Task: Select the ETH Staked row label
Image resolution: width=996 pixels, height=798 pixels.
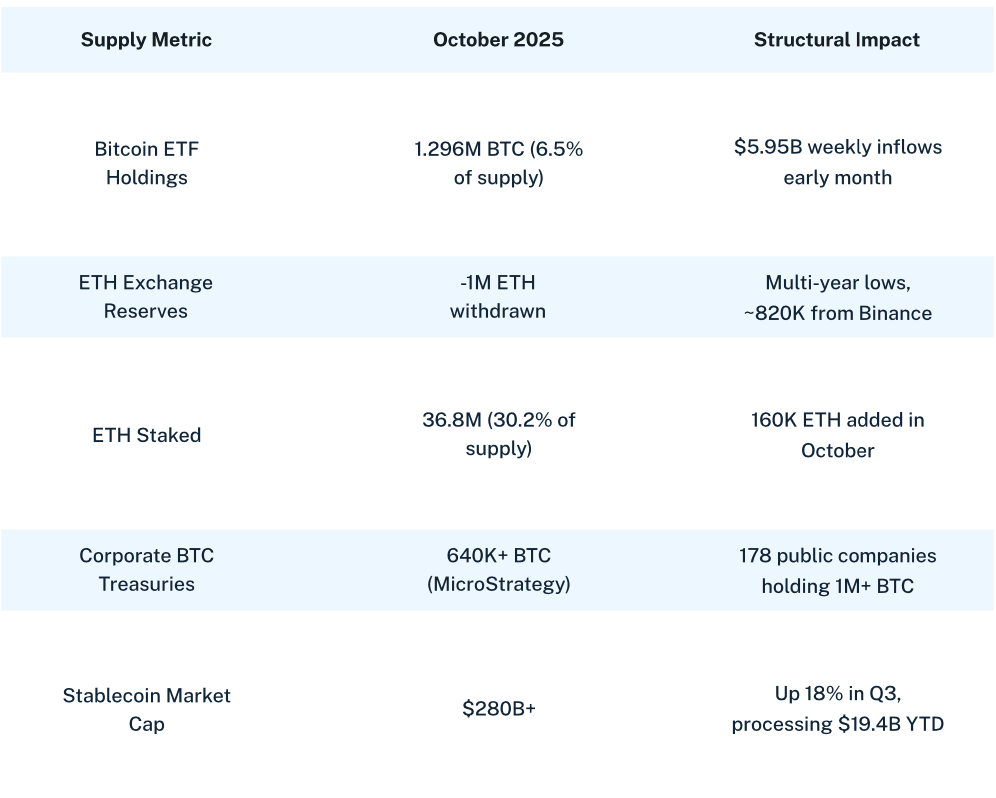Action: 146,435
